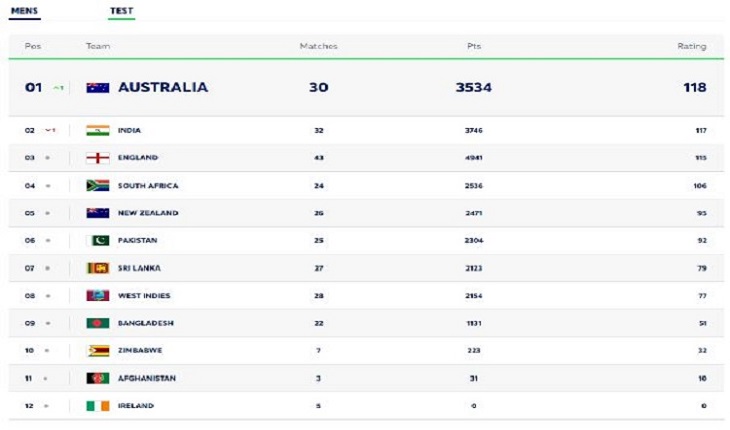
Task: Click the India flag icon
Action: (98, 130)
